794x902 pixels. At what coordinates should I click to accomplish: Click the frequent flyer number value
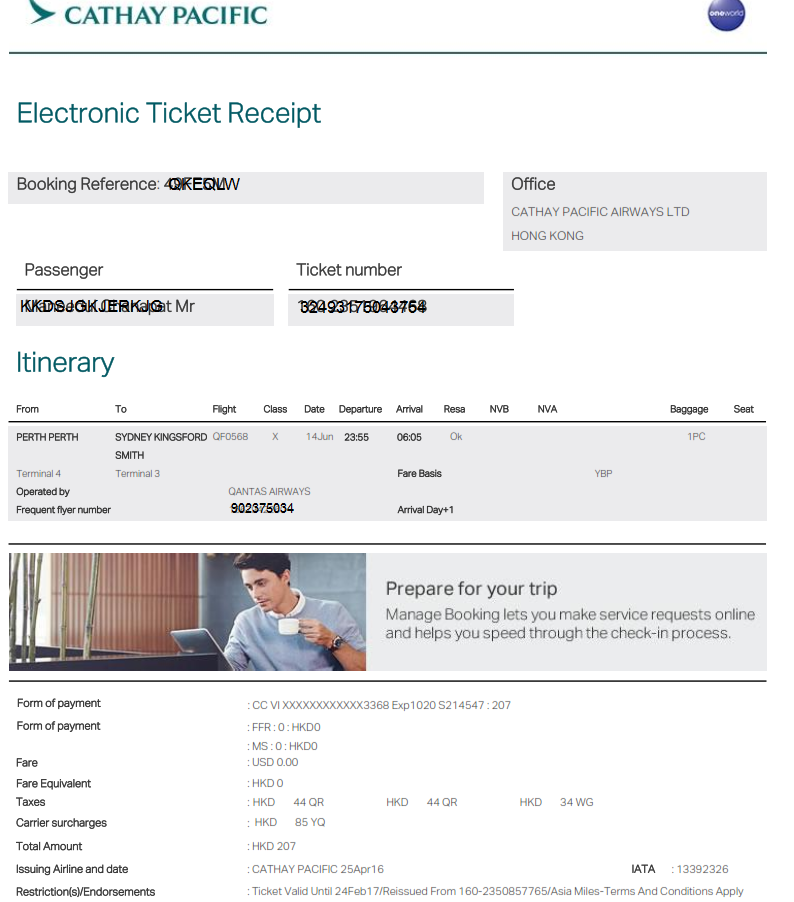(262, 509)
